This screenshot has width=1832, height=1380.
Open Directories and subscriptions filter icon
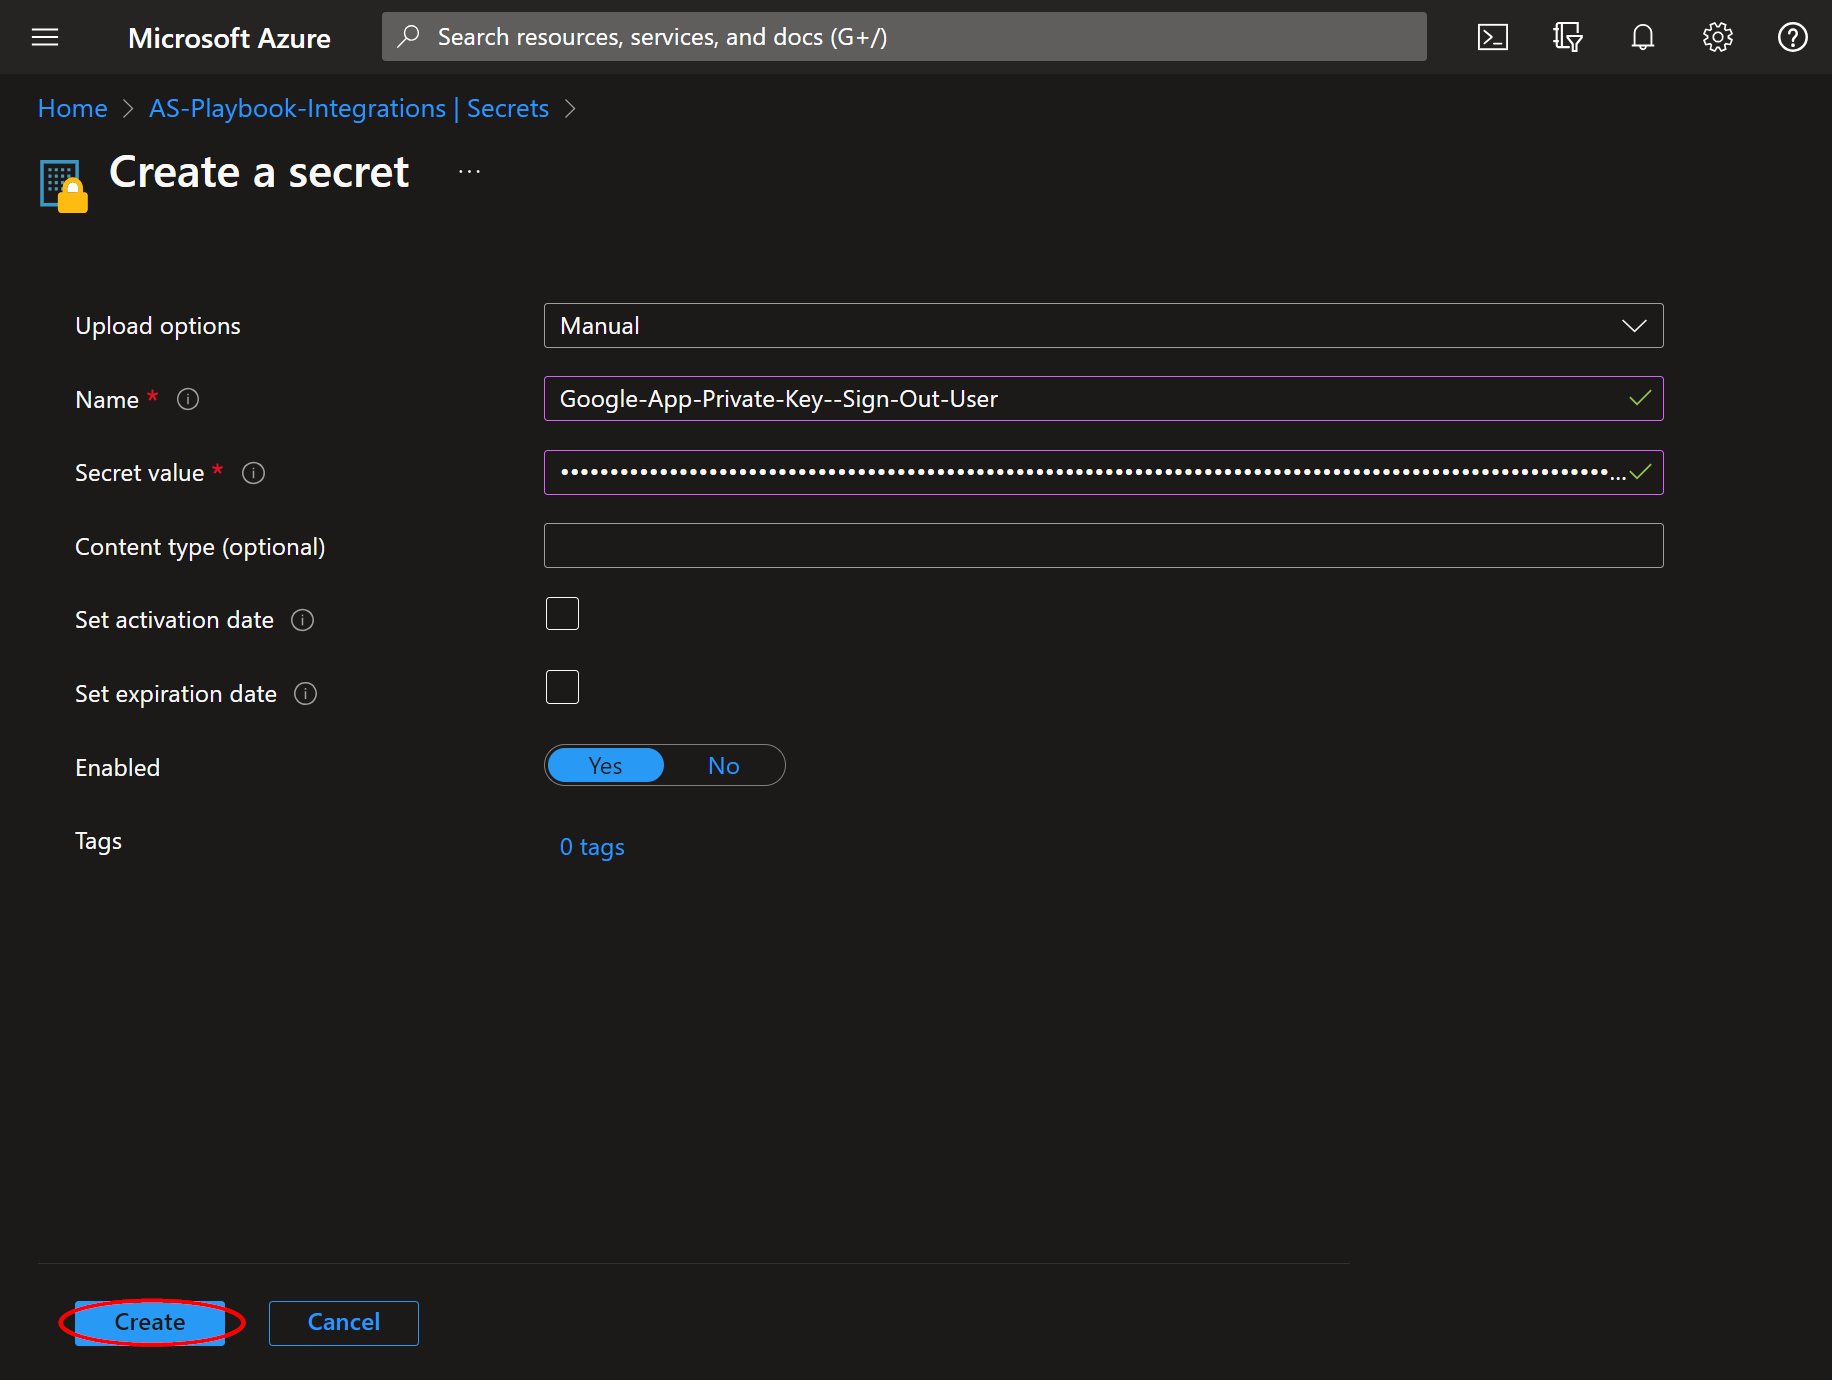tap(1567, 37)
